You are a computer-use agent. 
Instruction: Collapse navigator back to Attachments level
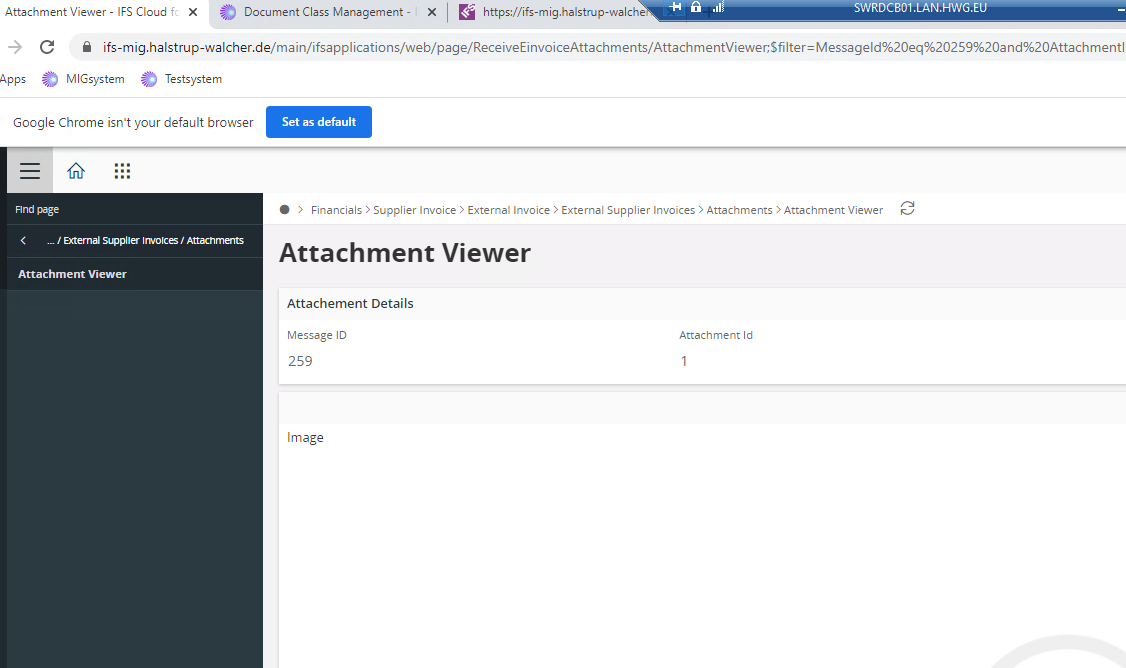[23, 241]
